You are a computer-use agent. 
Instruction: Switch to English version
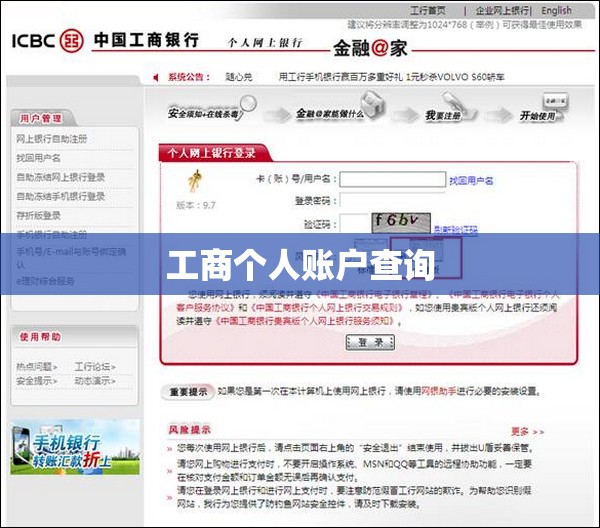(556, 10)
